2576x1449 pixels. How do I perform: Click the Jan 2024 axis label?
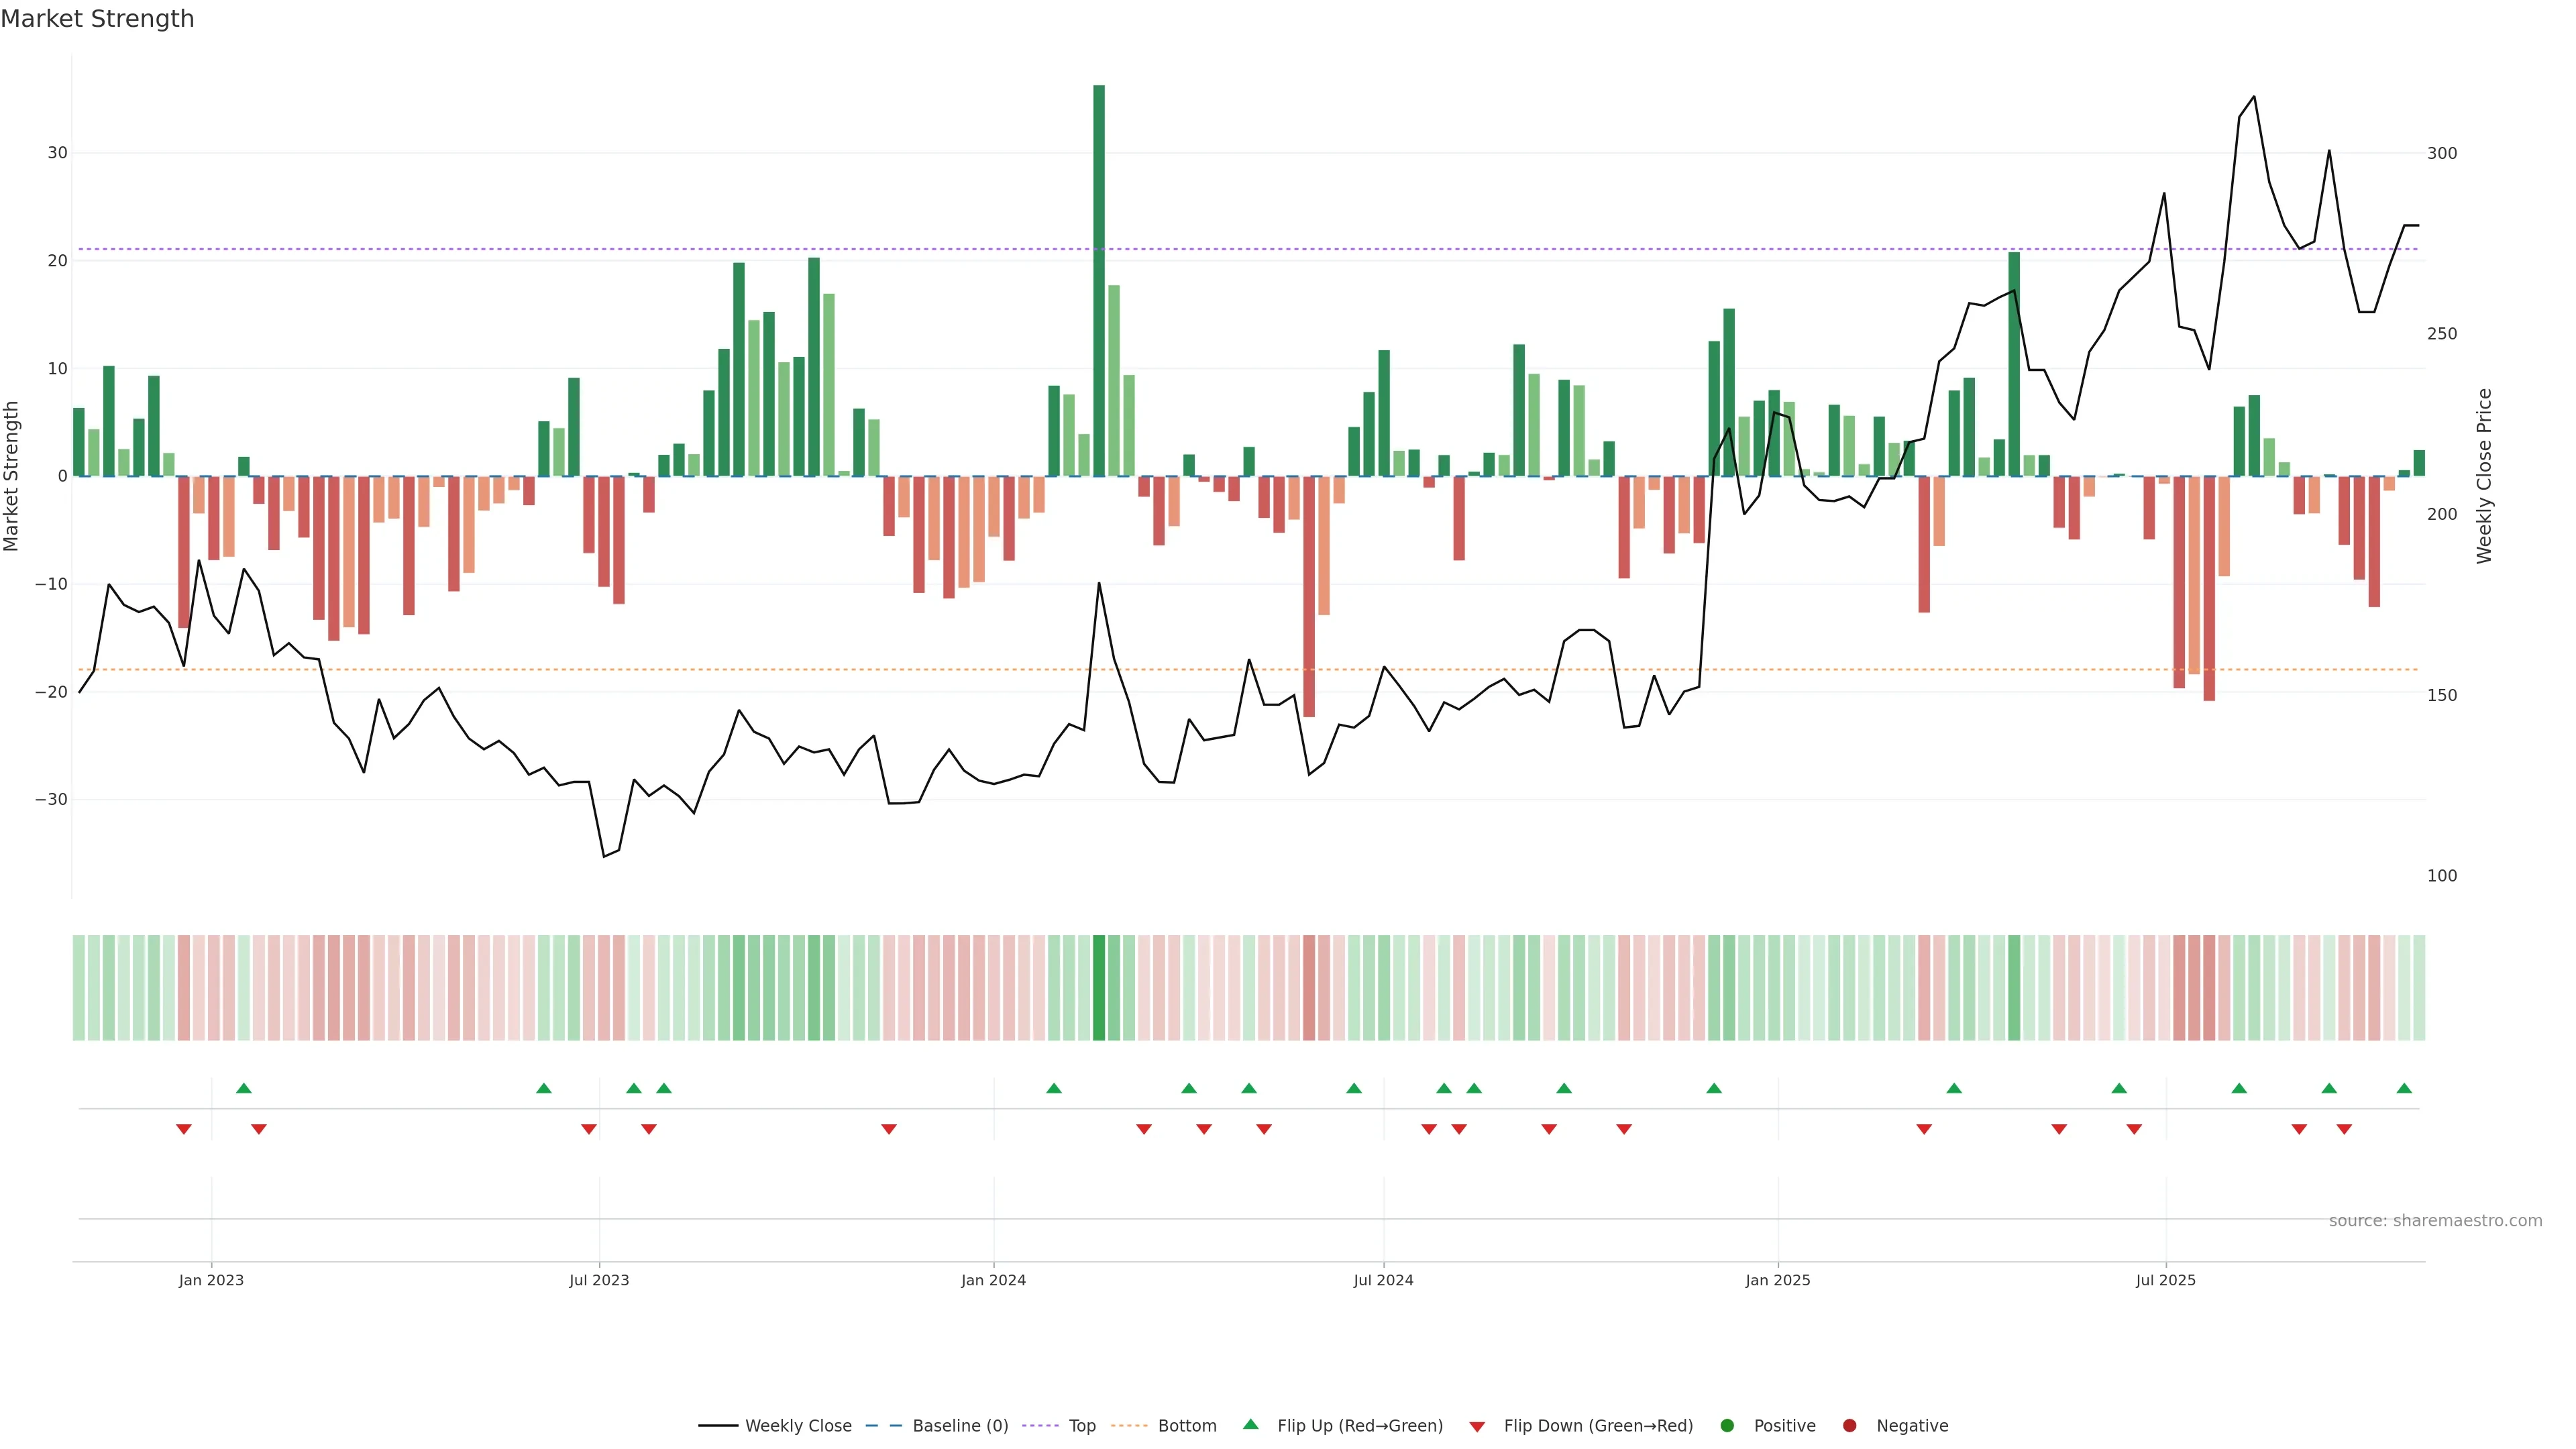point(993,1280)
